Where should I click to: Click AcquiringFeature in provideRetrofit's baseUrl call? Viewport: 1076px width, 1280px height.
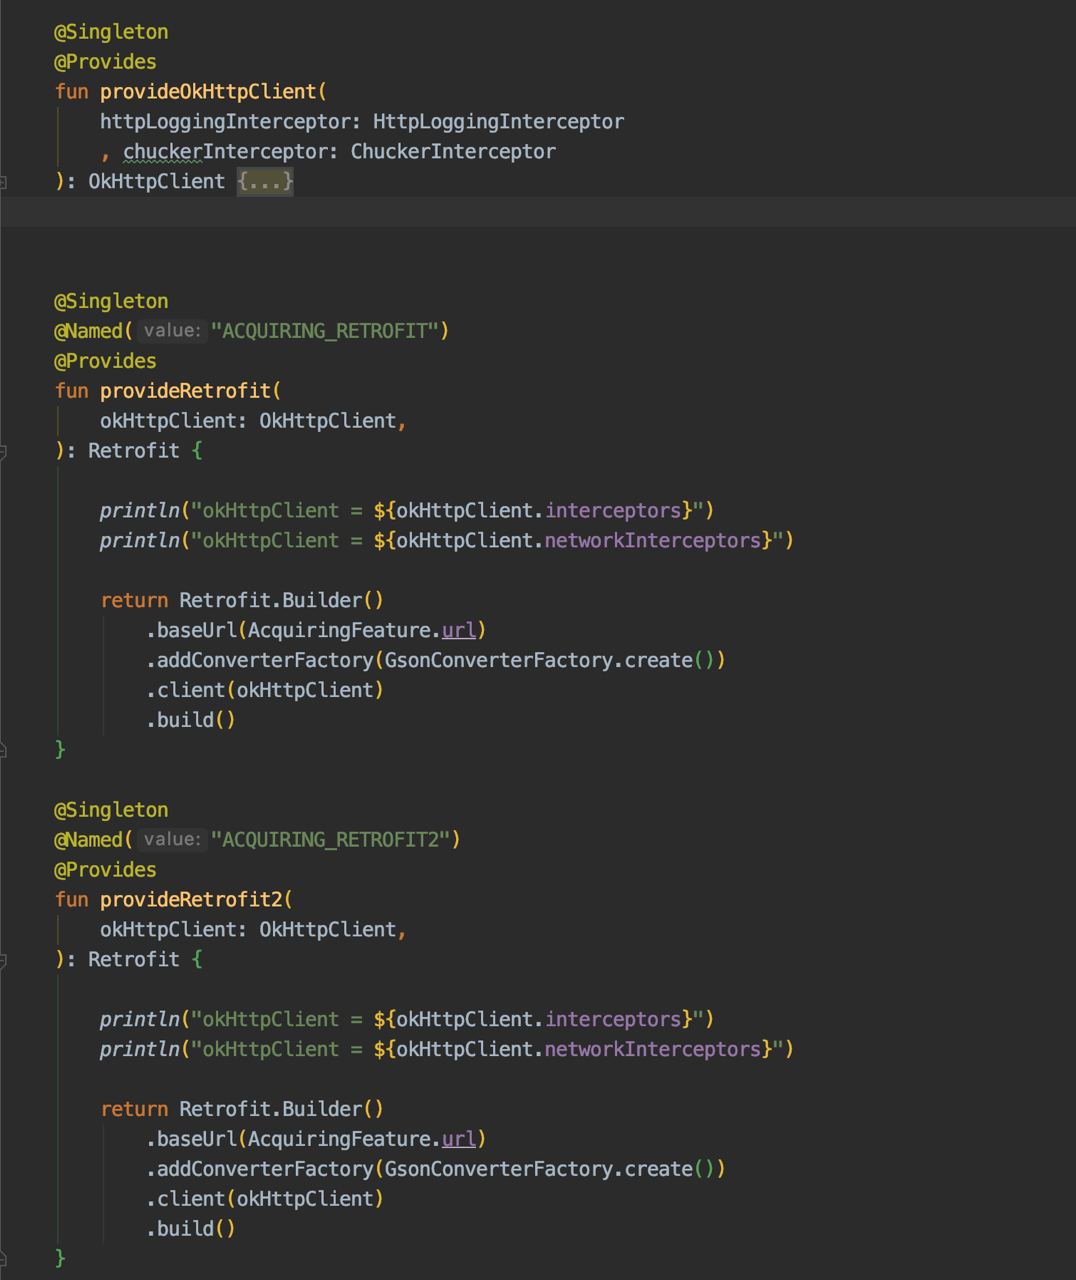(339, 630)
